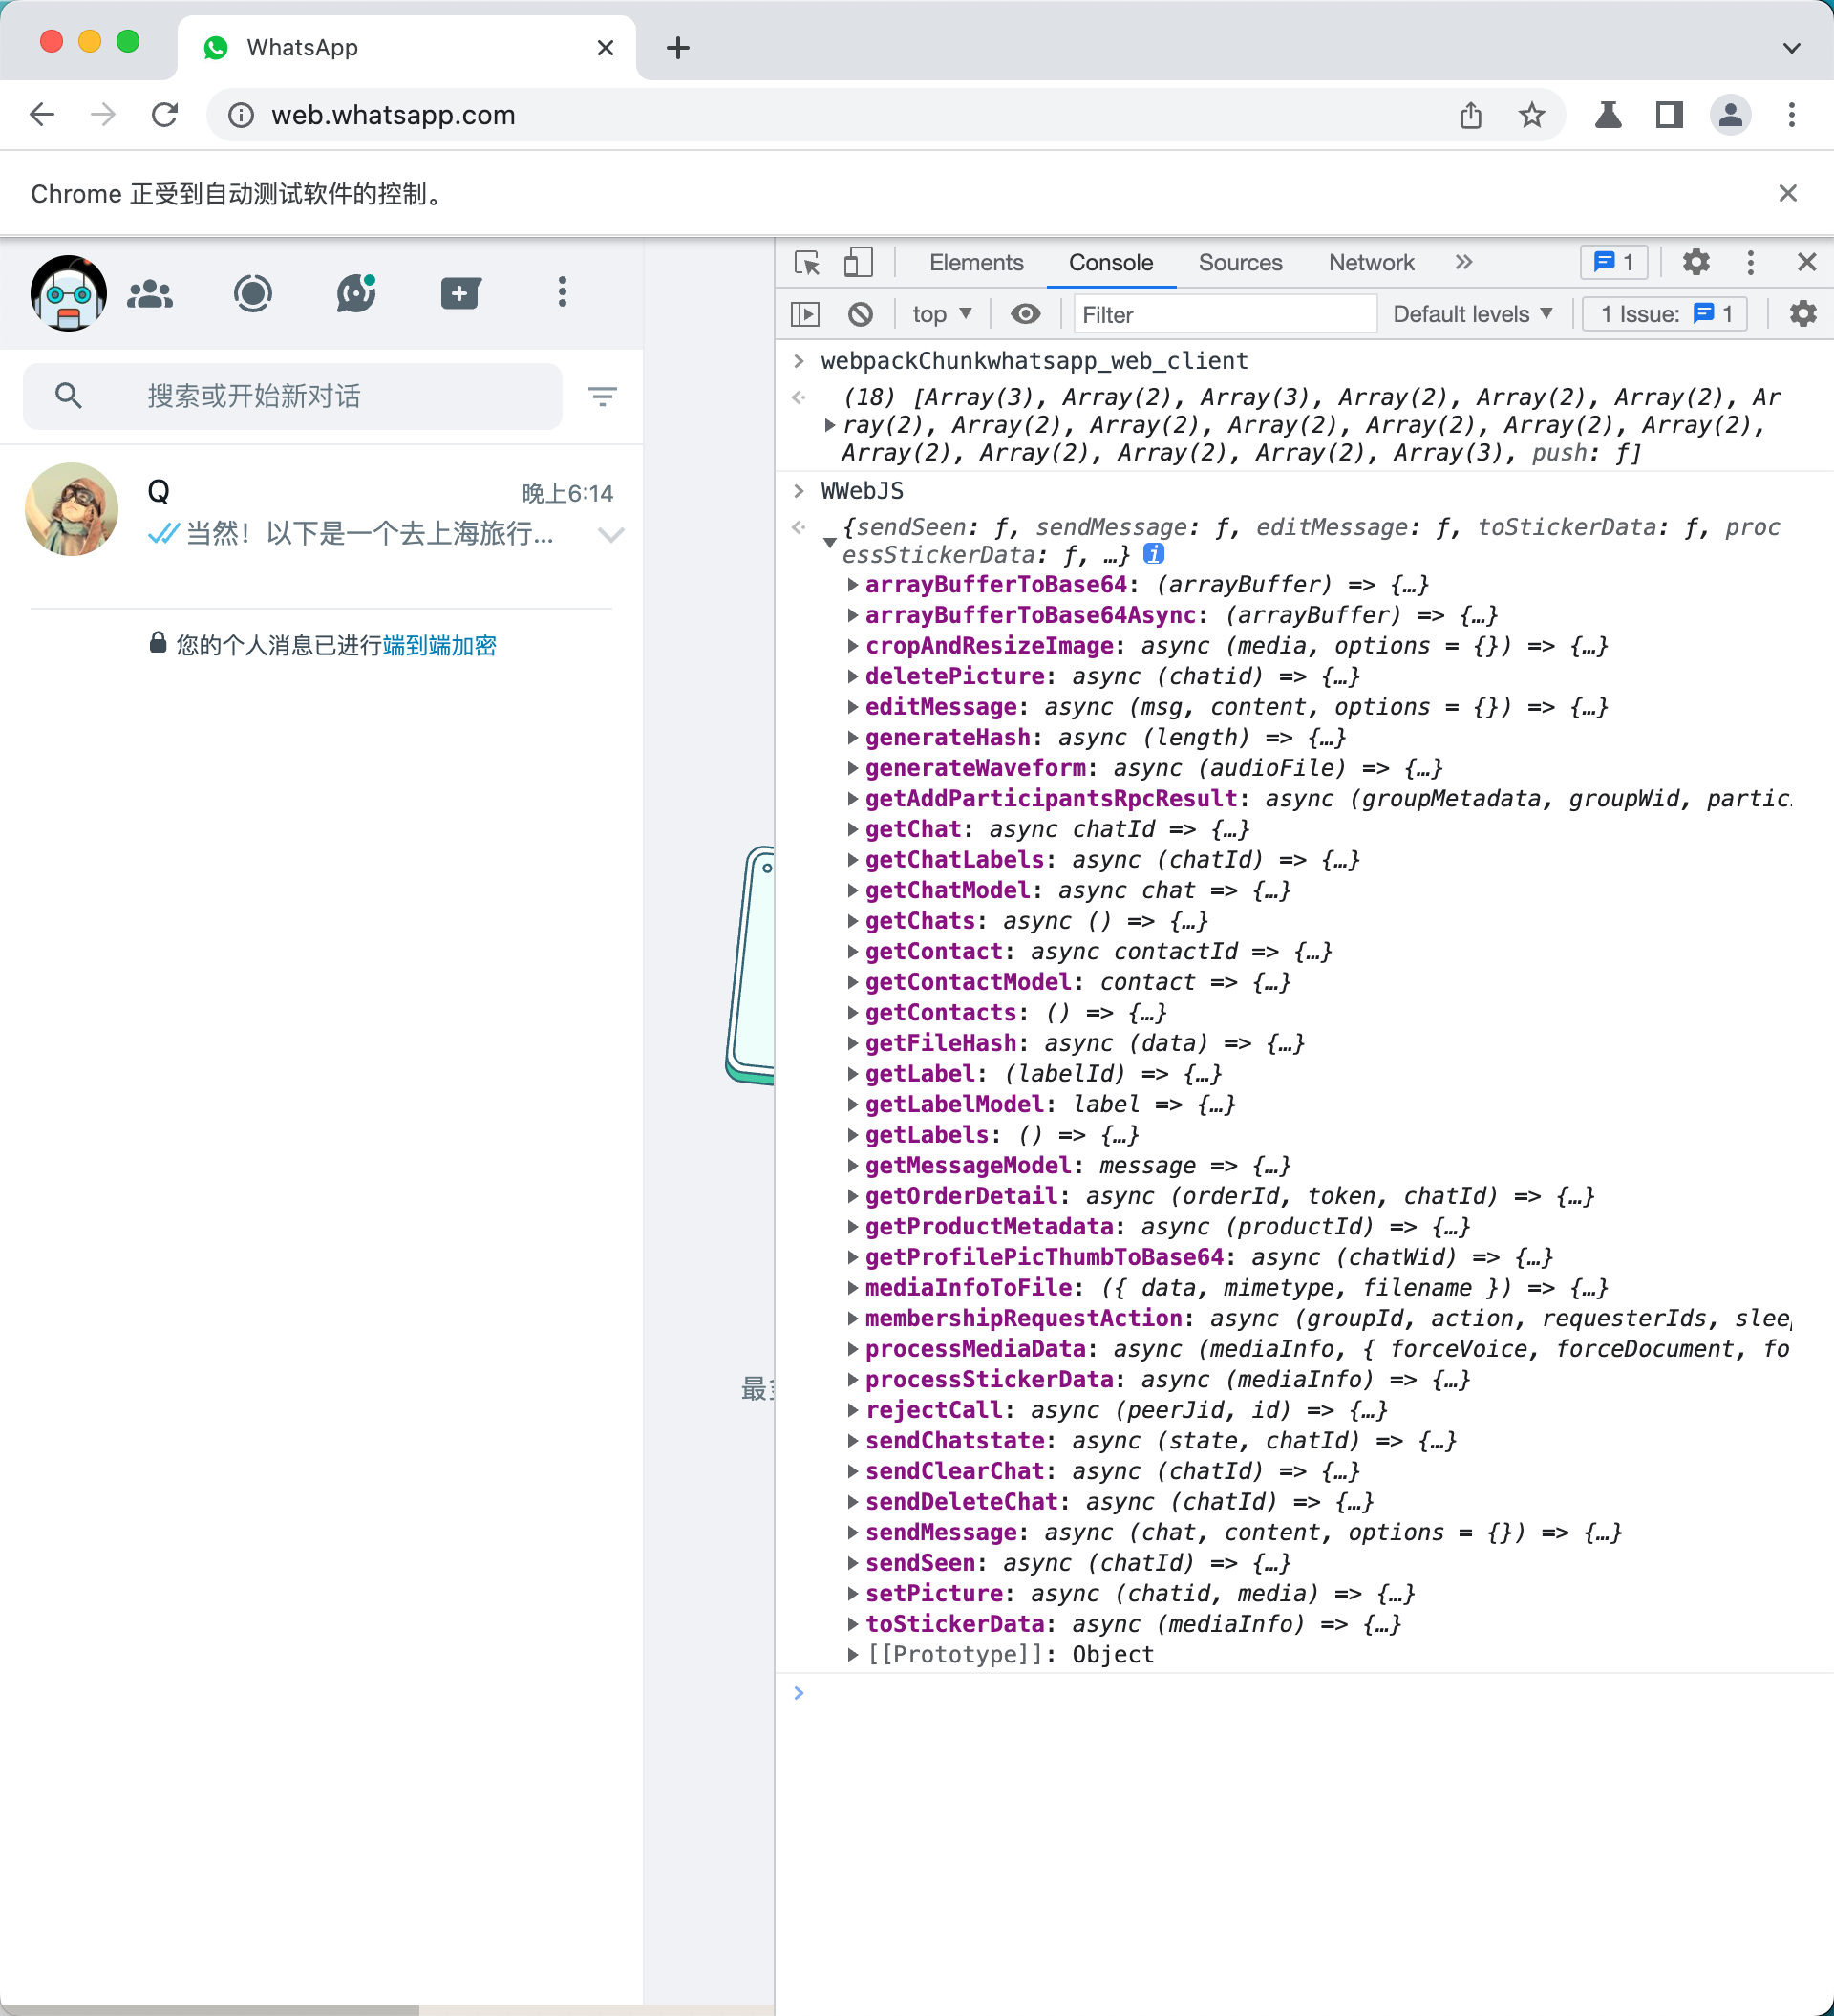The image size is (1834, 2016).
Task: Open WhatsApp Status icon
Action: click(253, 294)
